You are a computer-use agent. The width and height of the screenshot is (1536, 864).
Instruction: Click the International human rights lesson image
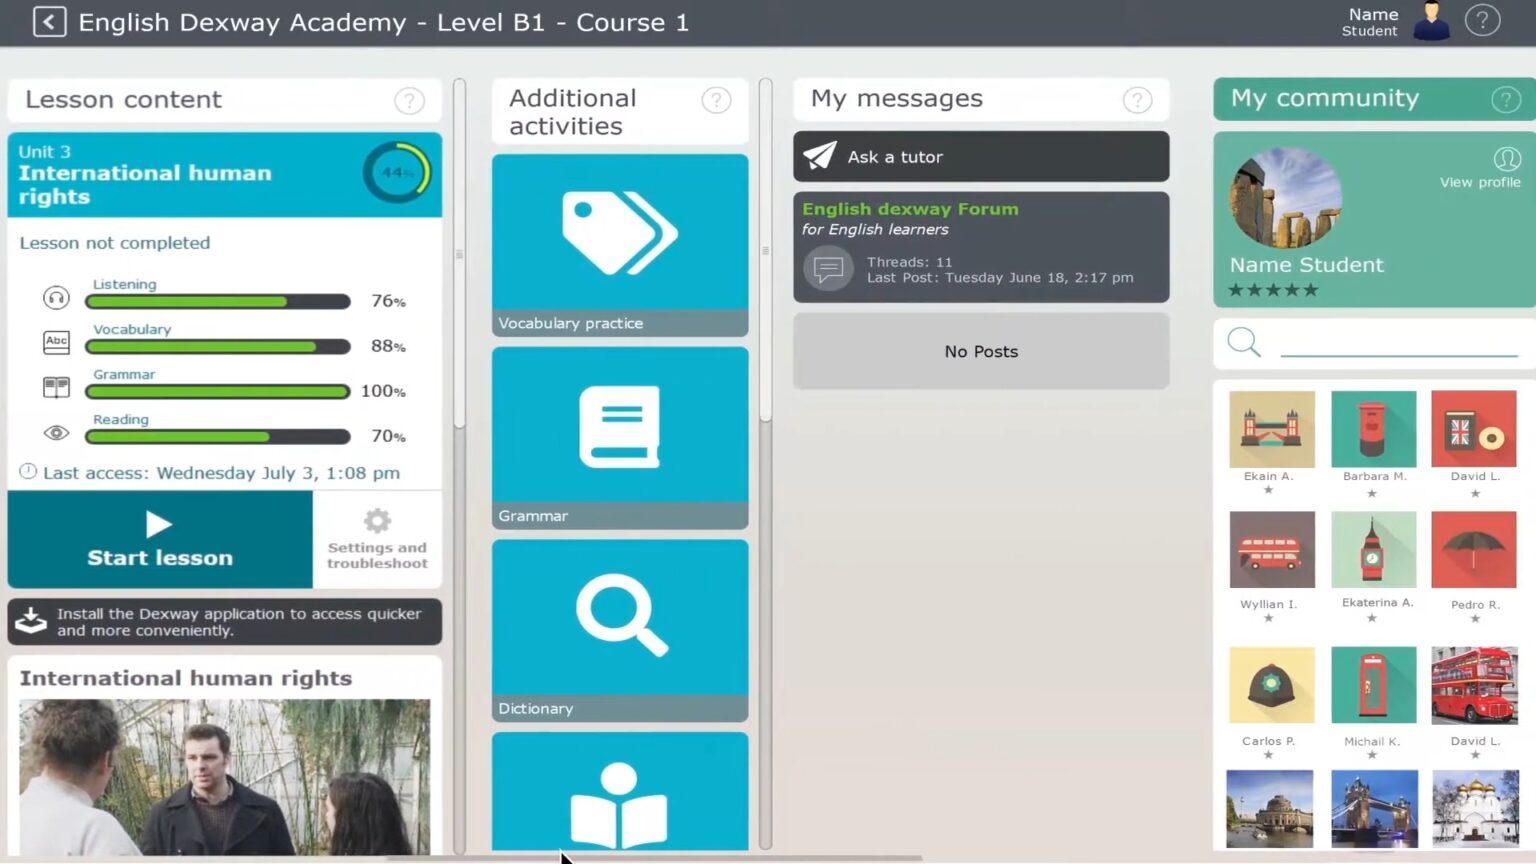225,776
